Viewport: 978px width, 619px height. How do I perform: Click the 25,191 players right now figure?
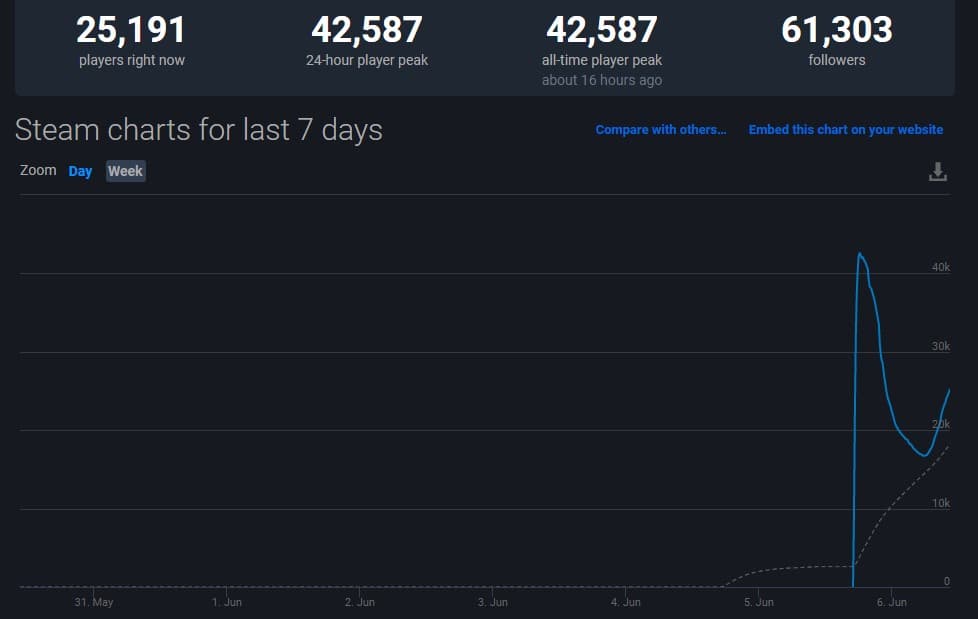[131, 29]
